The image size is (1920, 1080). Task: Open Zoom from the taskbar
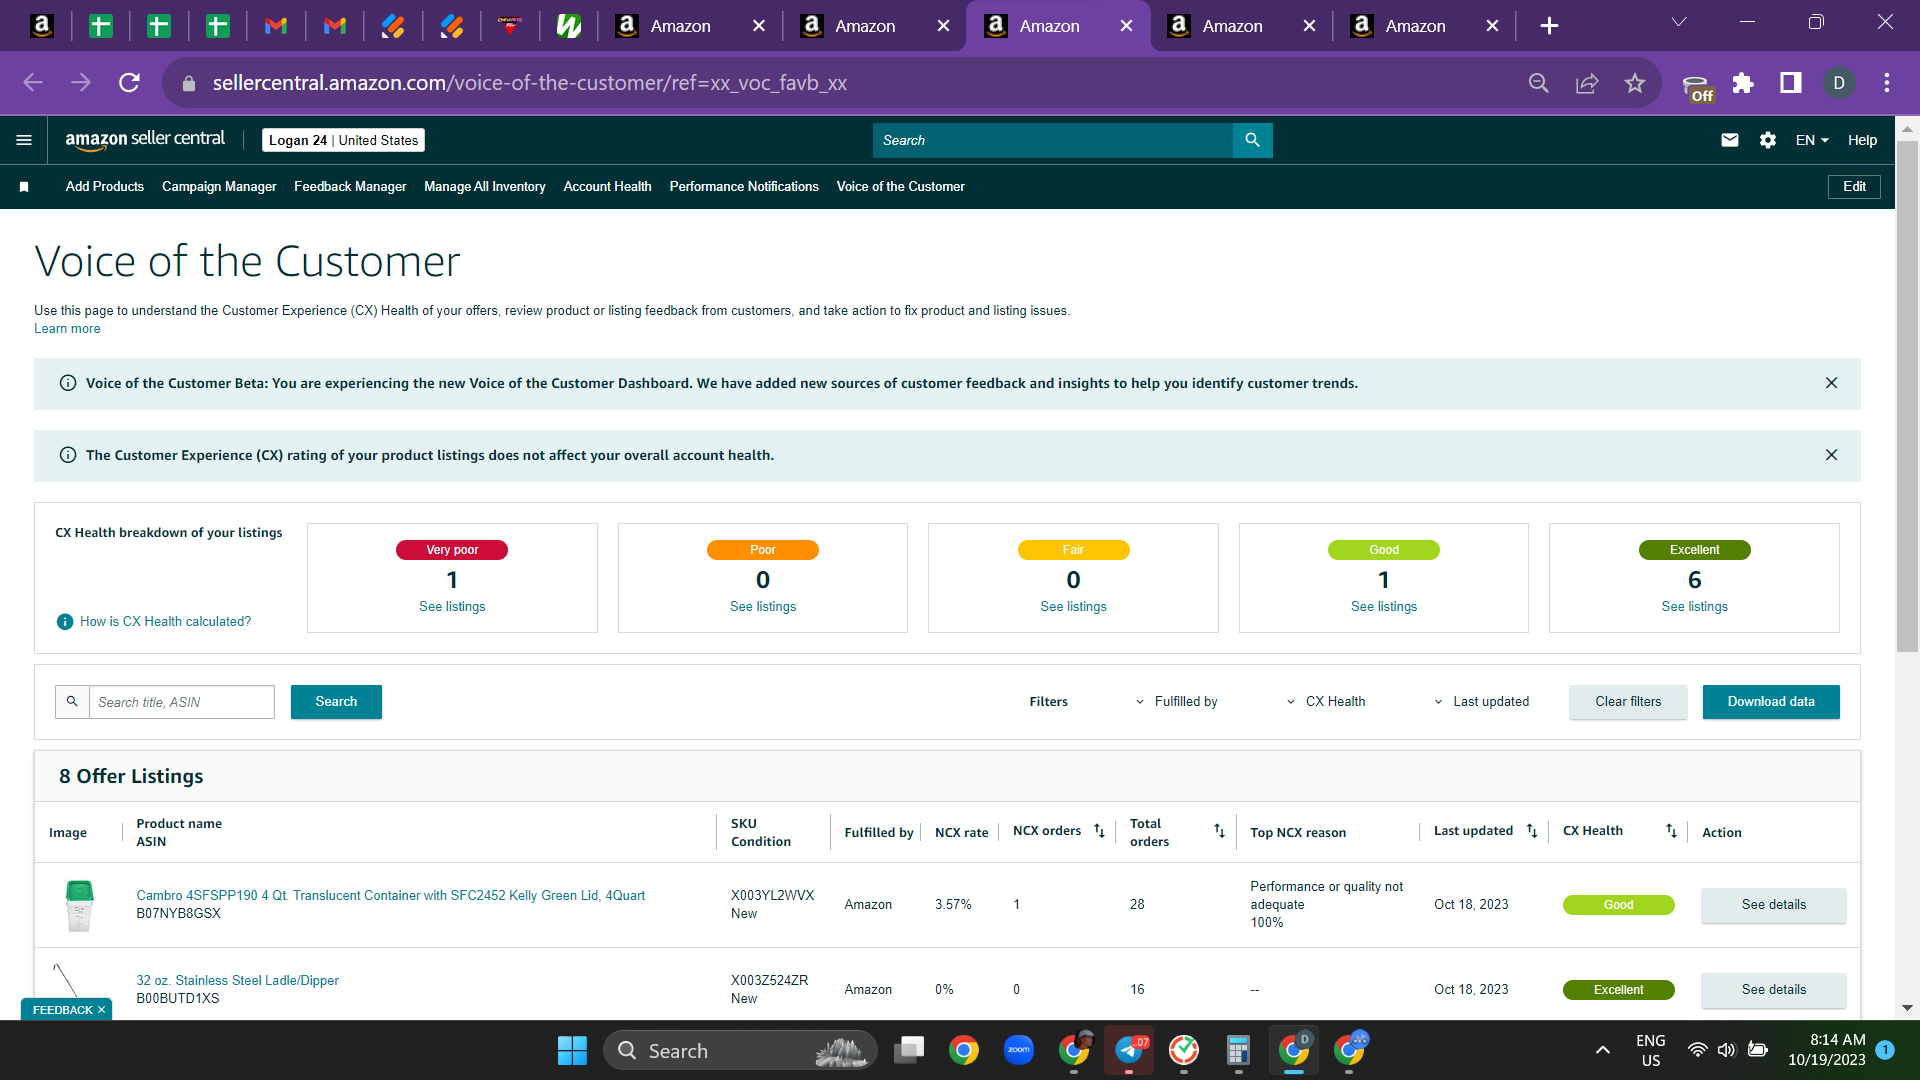click(x=1019, y=1050)
